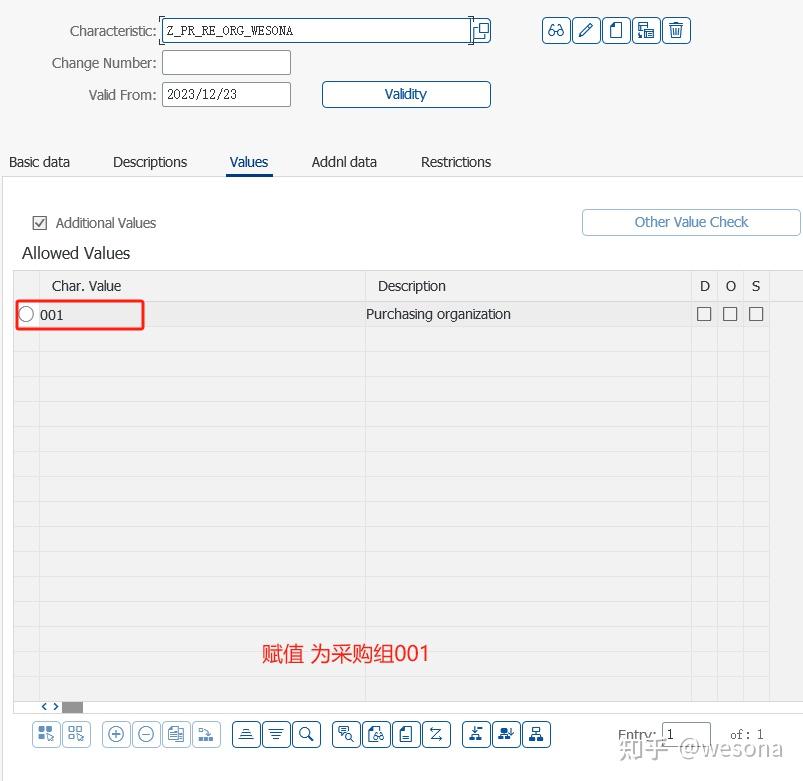Click inside the Valid From date field
Viewport: 803px width, 781px height.
click(x=225, y=94)
